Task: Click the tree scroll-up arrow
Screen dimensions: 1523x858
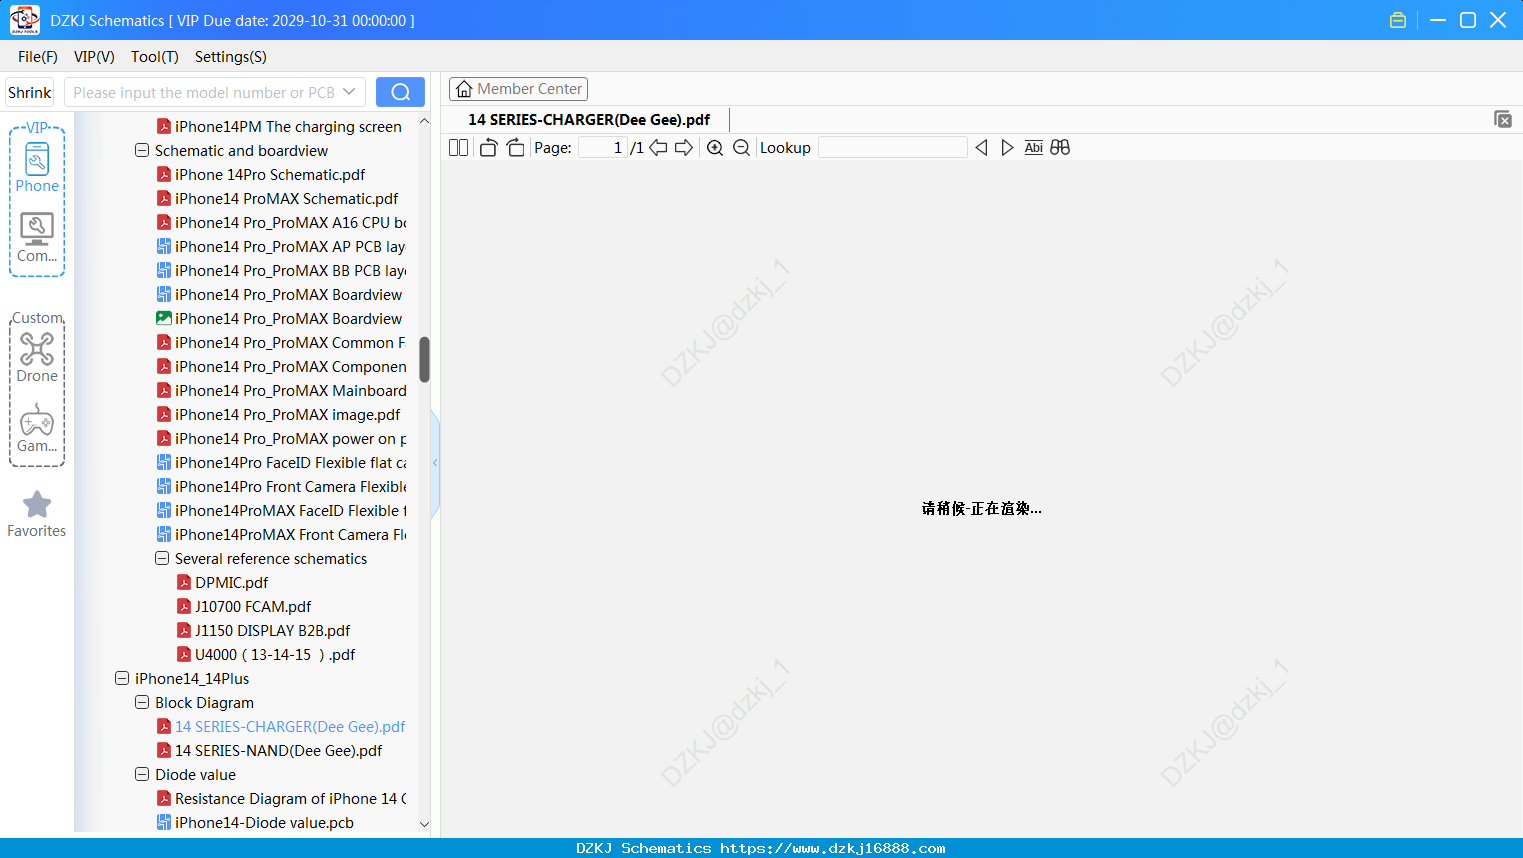Action: pyautogui.click(x=424, y=121)
